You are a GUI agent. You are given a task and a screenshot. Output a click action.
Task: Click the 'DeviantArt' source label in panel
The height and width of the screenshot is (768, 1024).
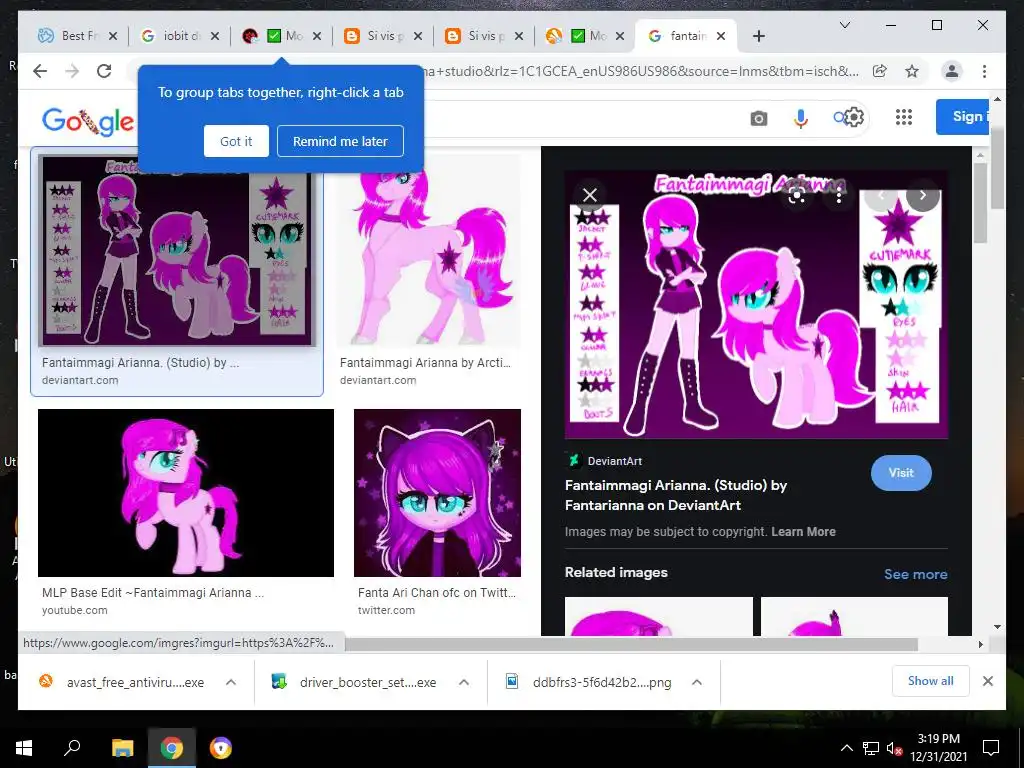coord(615,461)
